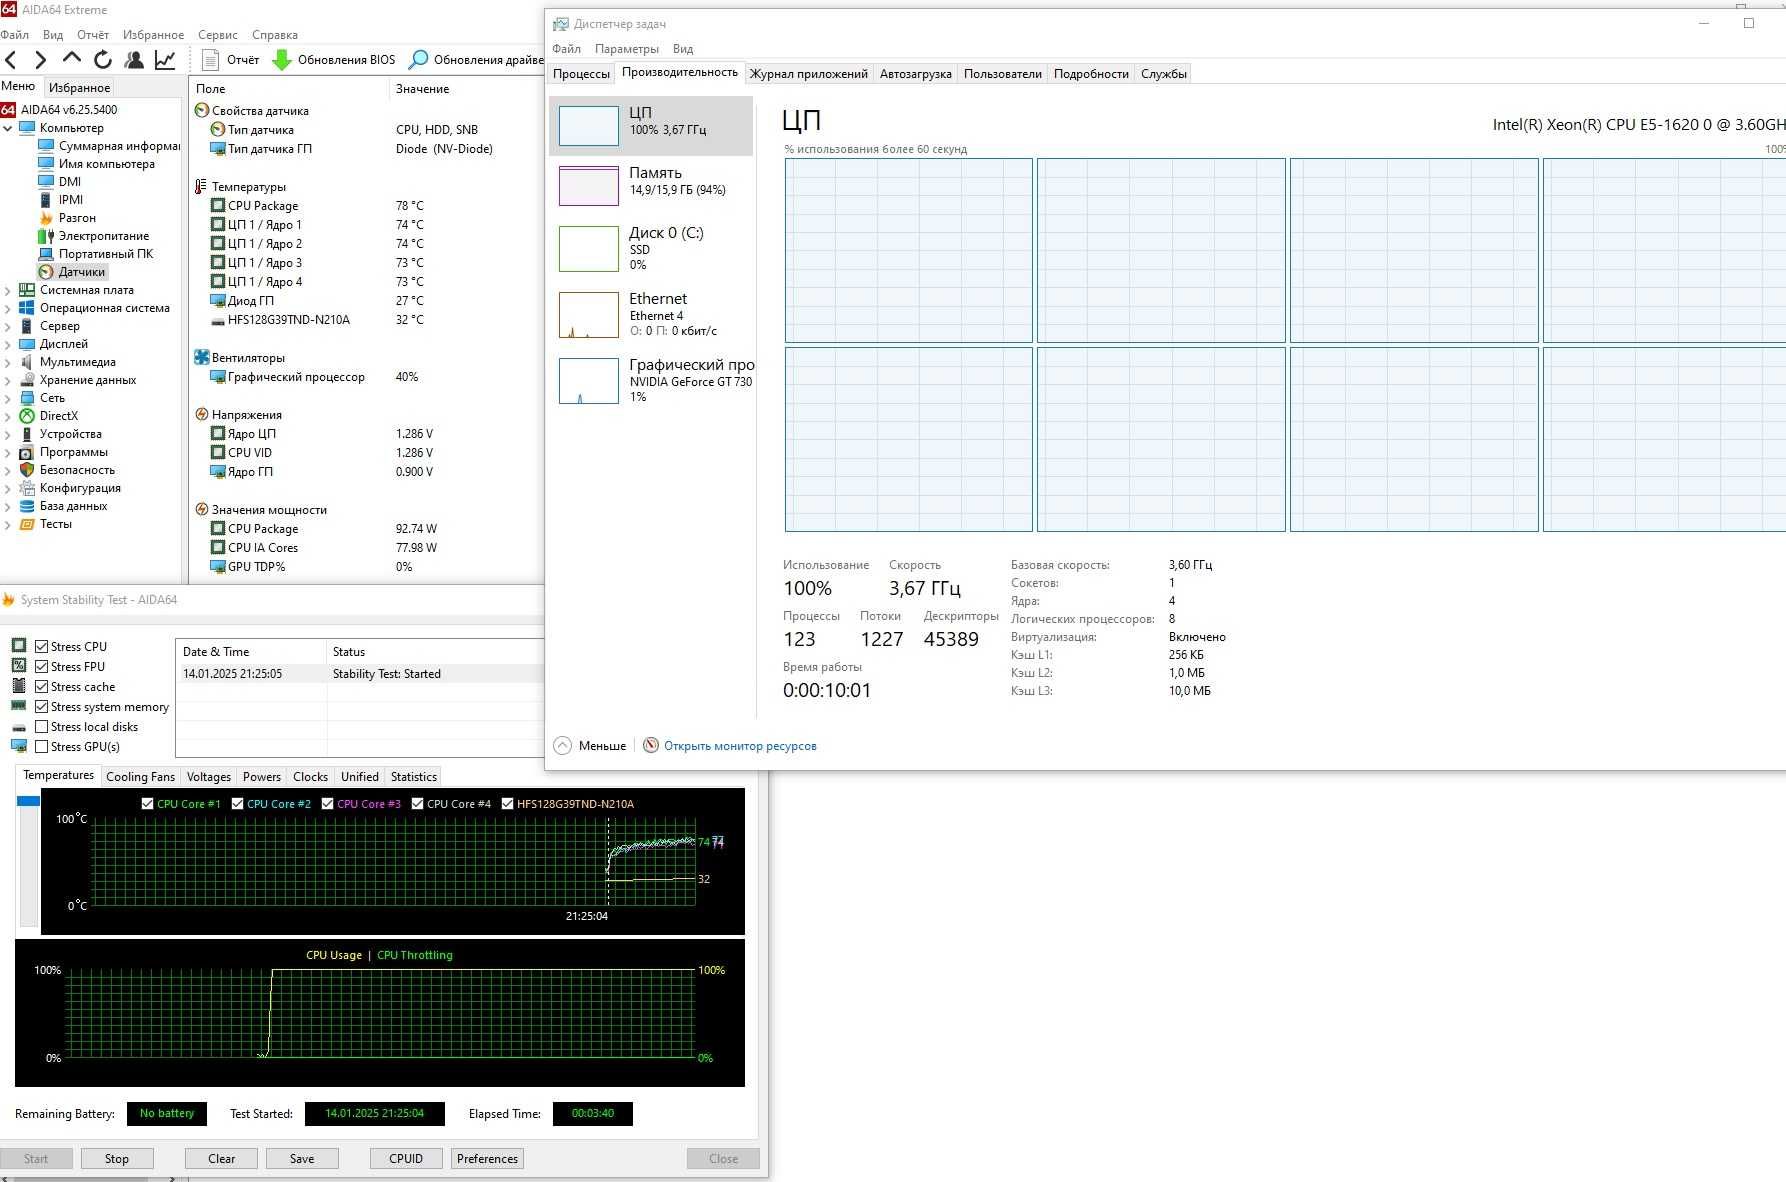Expand DirectX tree node
The image size is (1786, 1182).
[x=8, y=416]
